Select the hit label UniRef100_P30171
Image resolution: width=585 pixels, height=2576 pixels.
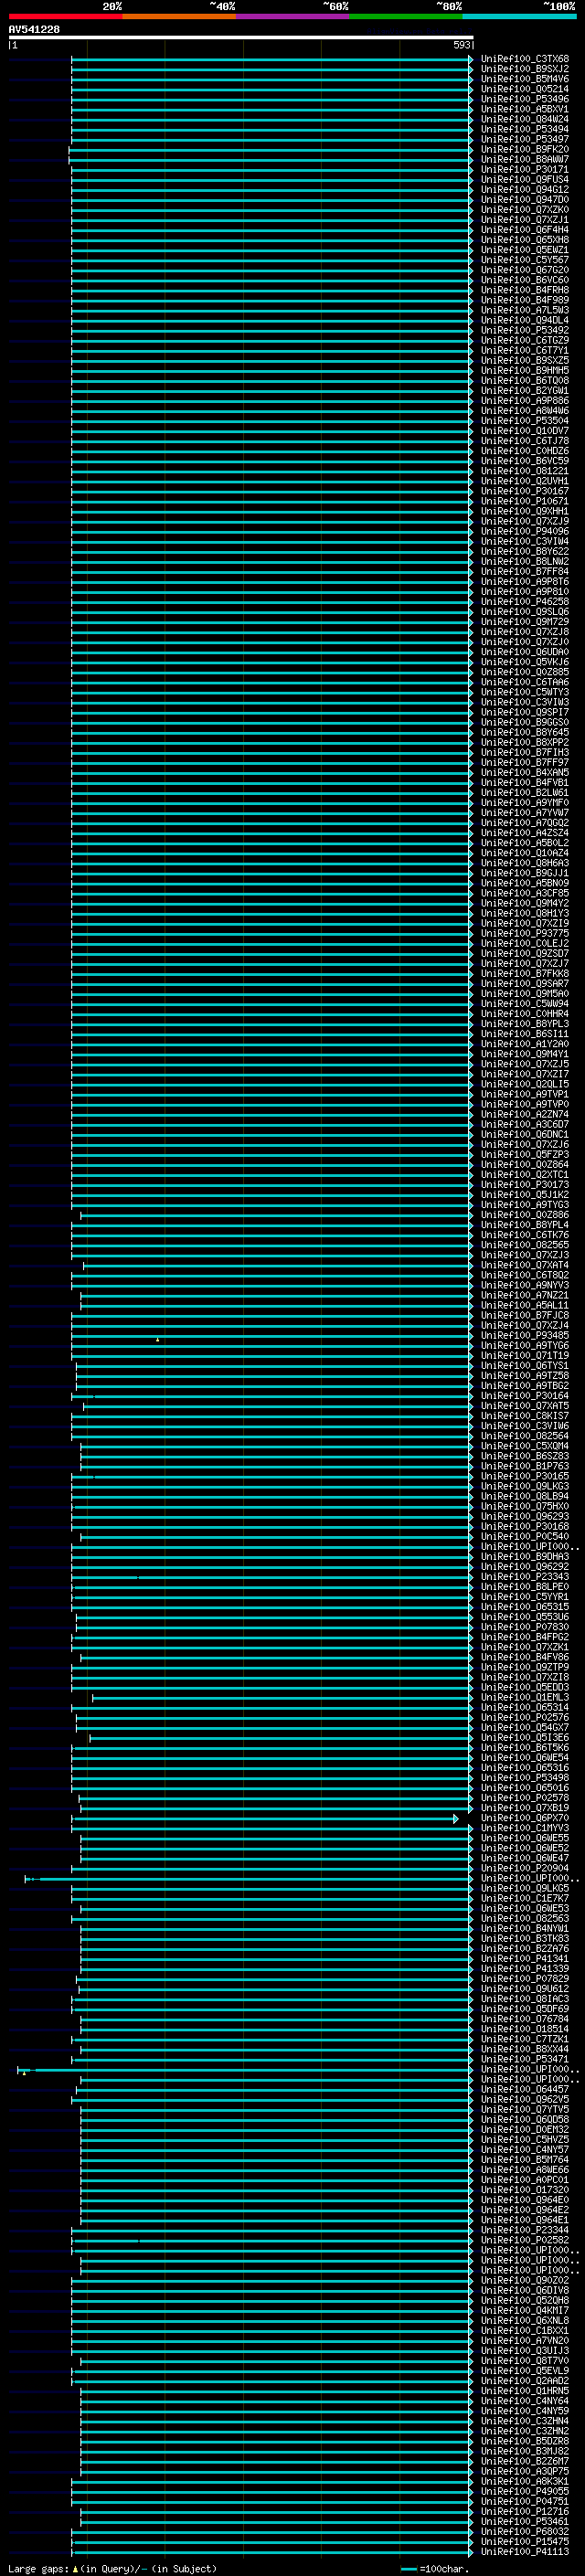tap(525, 169)
